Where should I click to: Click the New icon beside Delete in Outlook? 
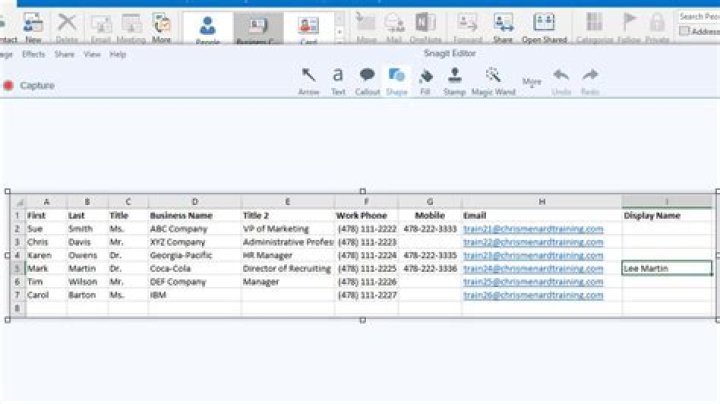(x=34, y=28)
